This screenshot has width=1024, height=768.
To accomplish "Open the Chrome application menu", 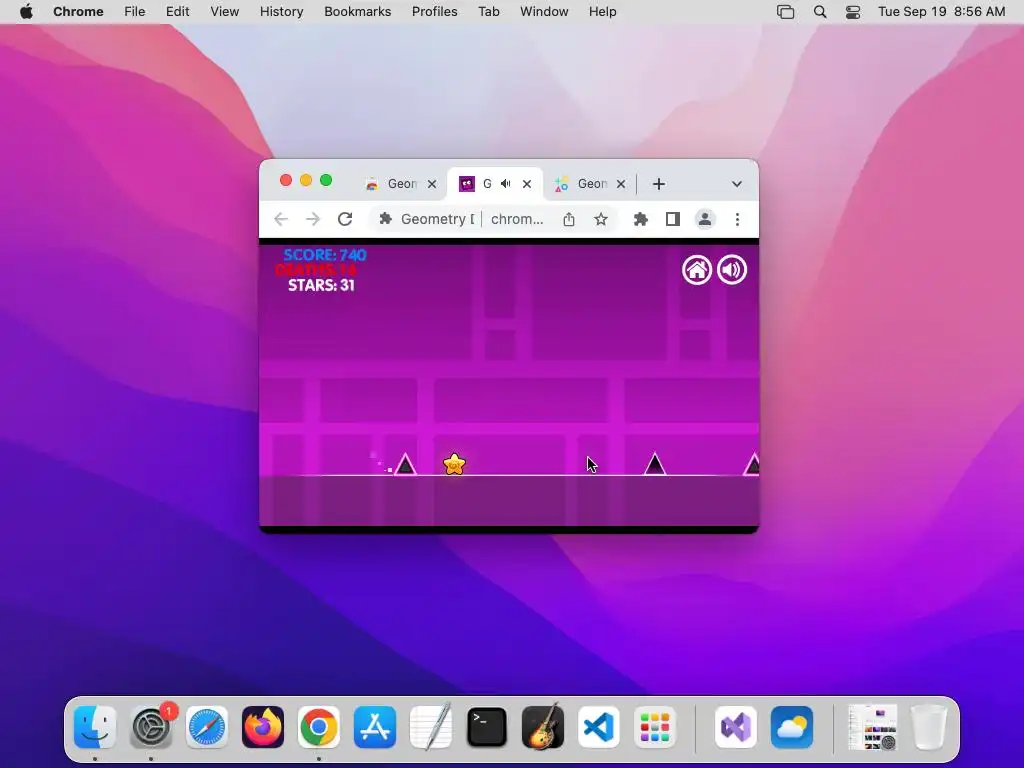I will [78, 12].
